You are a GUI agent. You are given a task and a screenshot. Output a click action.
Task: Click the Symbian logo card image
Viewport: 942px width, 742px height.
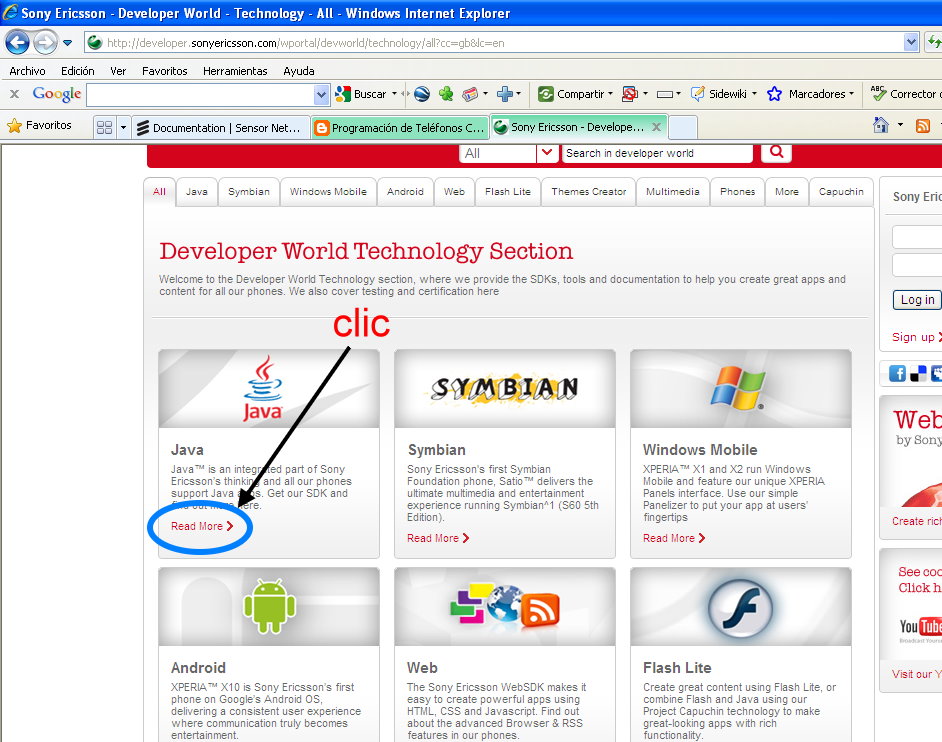pos(505,389)
